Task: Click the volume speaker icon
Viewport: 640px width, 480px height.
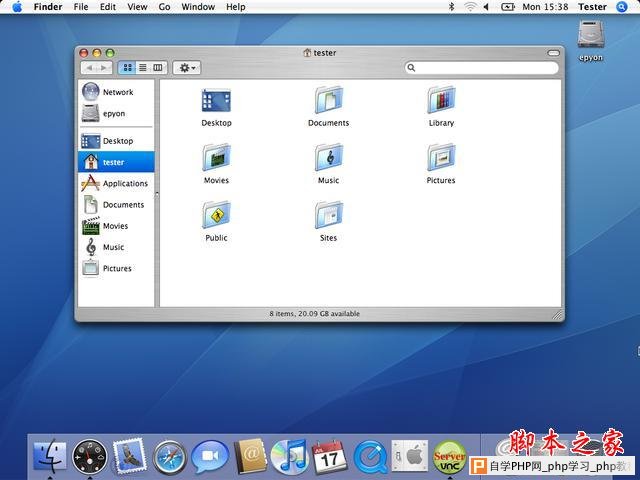Action: (x=486, y=7)
